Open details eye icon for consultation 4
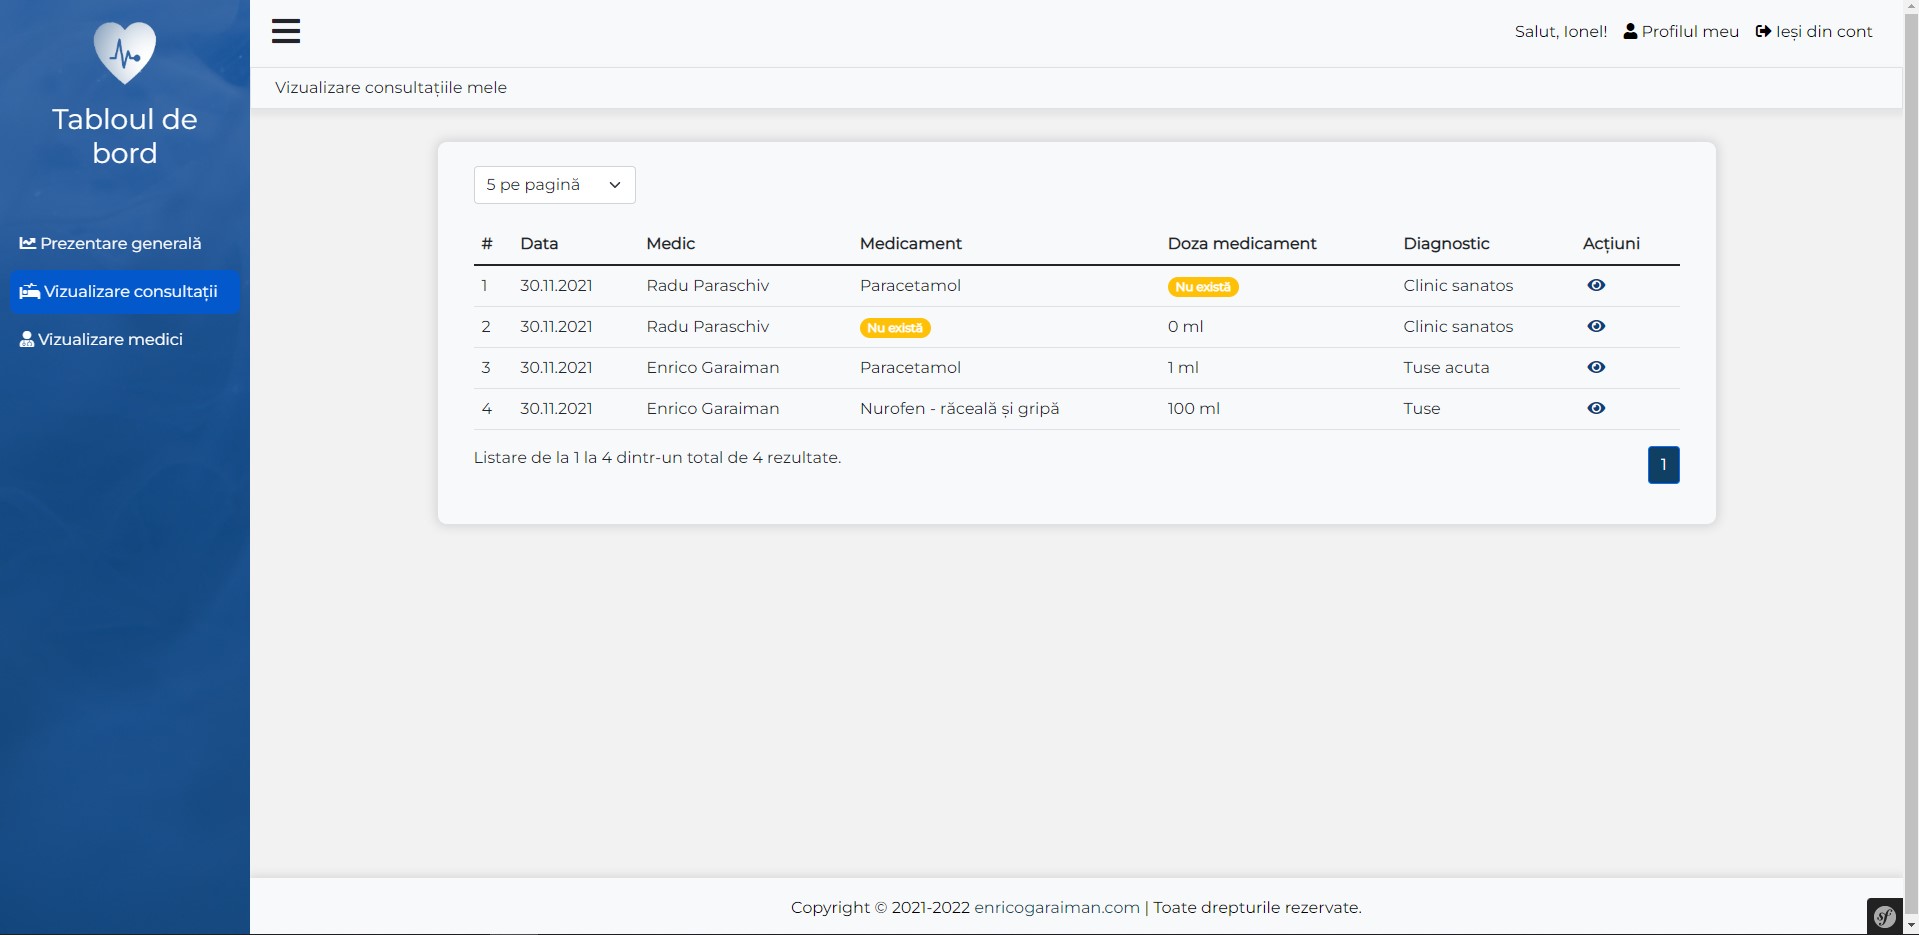 [x=1595, y=408]
